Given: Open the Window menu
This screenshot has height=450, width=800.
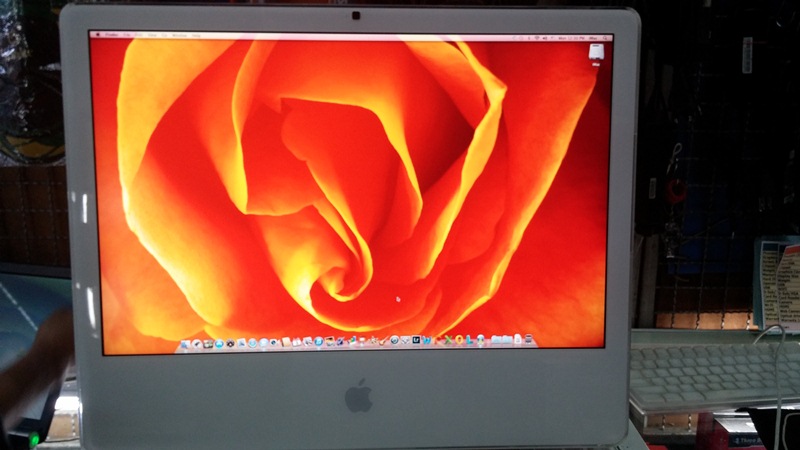Looking at the screenshot, I should coord(179,35).
